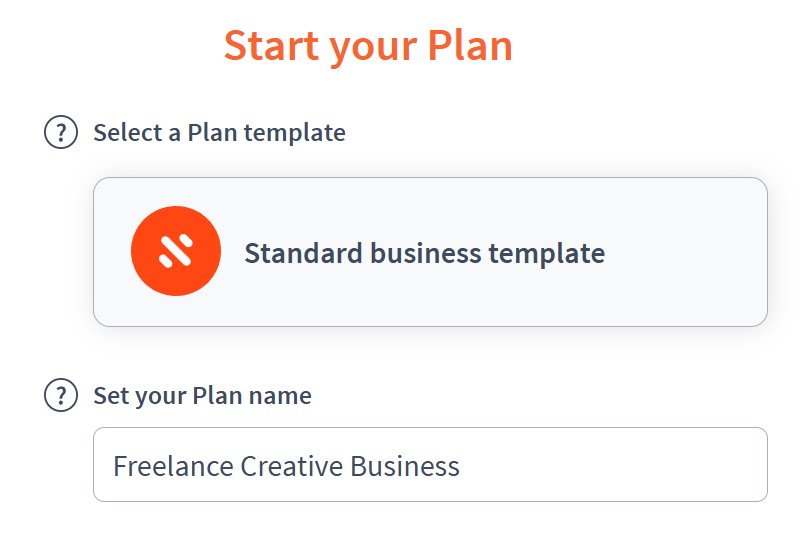Open question mark tooltip for Plan name
The image size is (811, 541).
point(61,395)
